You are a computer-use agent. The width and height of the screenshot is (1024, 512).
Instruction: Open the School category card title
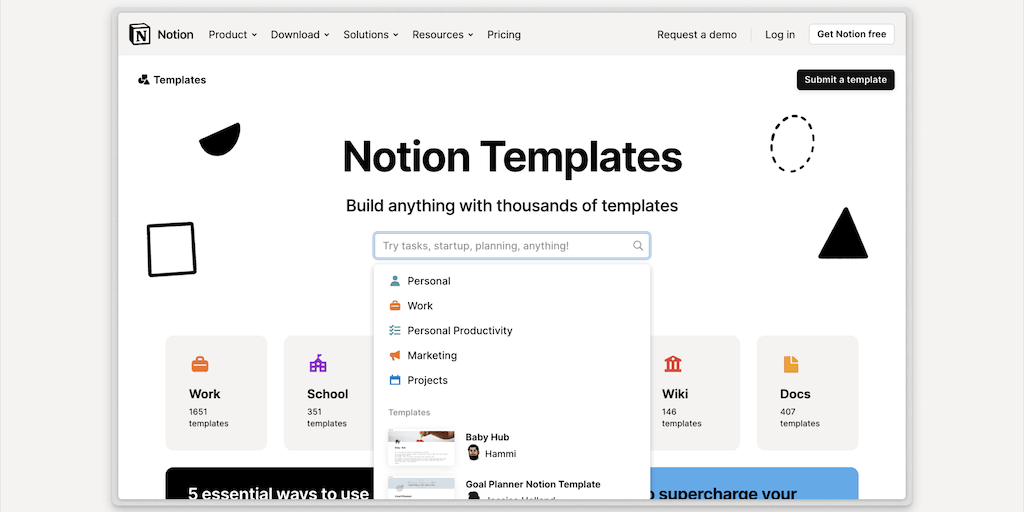[x=327, y=394]
